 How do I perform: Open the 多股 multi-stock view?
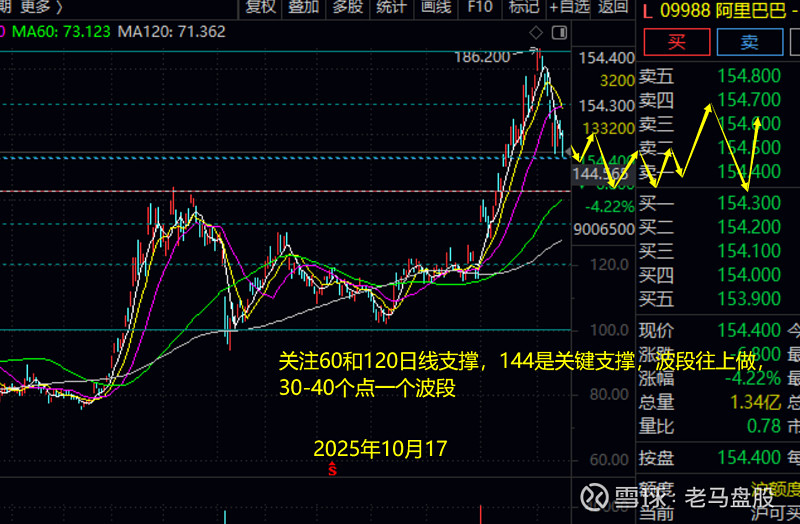click(347, 7)
